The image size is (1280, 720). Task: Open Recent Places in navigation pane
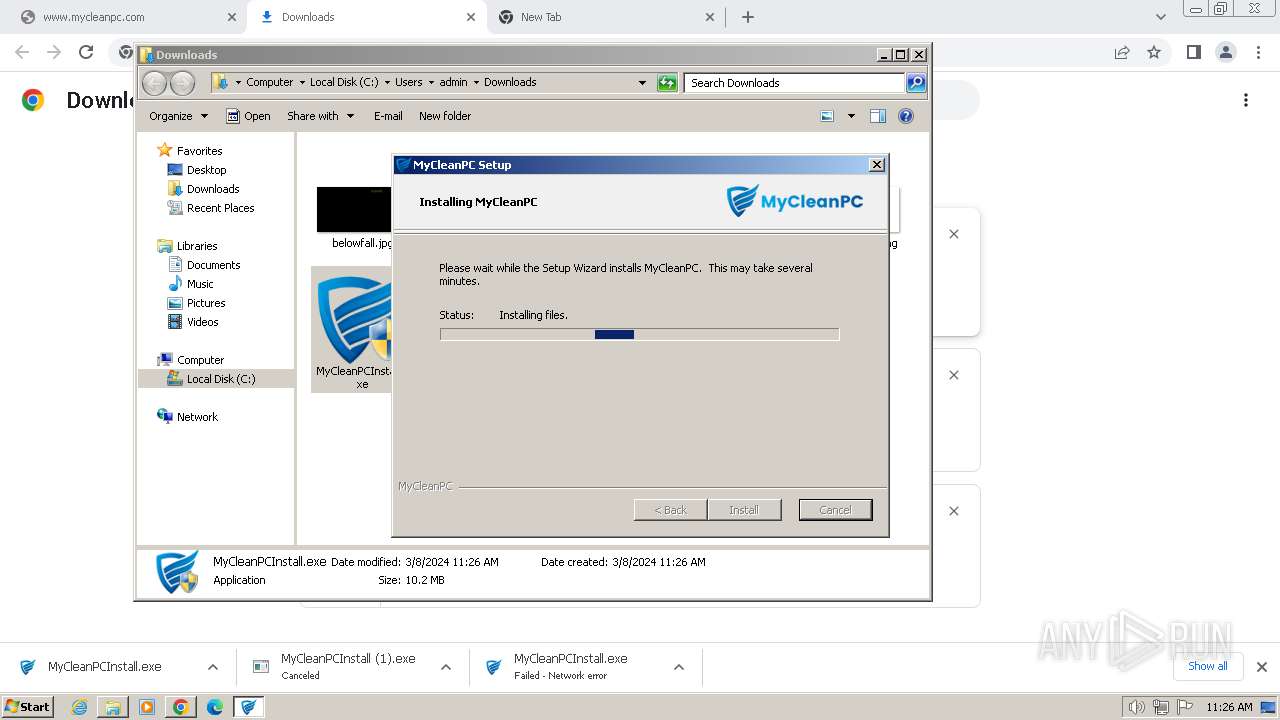[220, 208]
